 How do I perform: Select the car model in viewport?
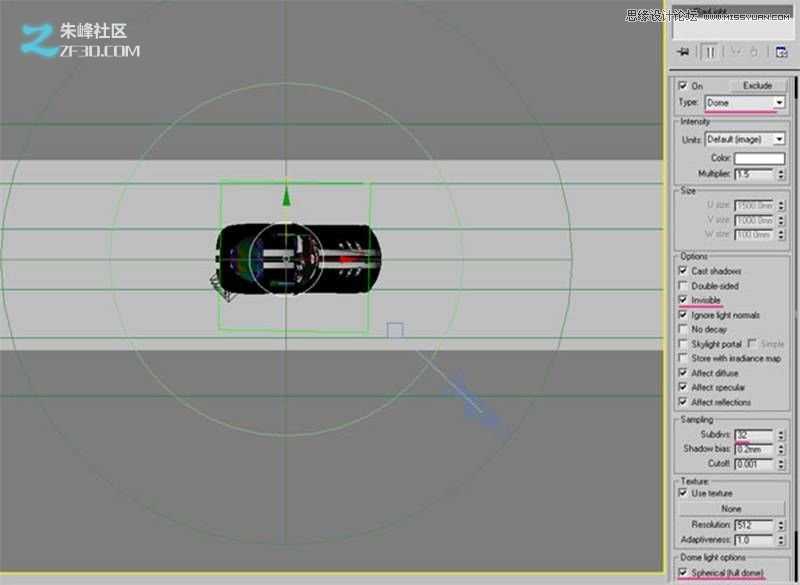pyautogui.click(x=298, y=259)
